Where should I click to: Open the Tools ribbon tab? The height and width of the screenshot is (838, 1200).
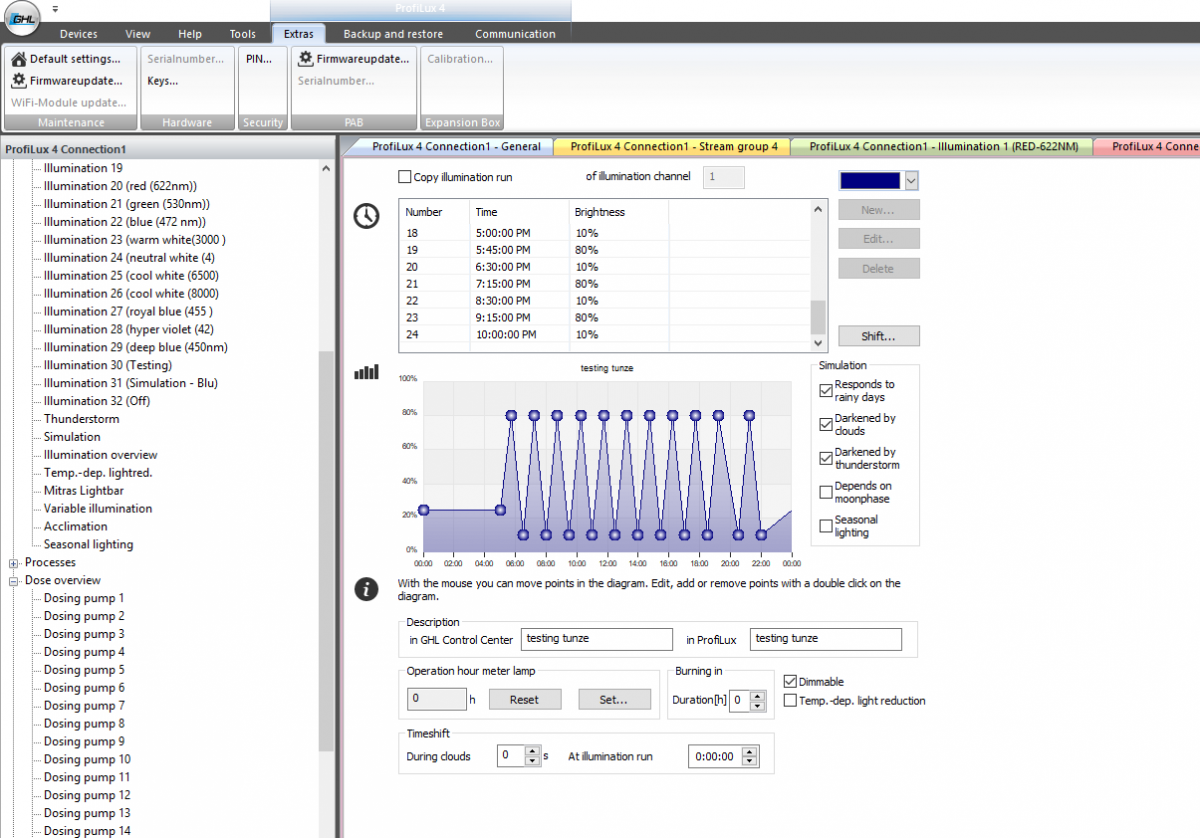pyautogui.click(x=243, y=34)
